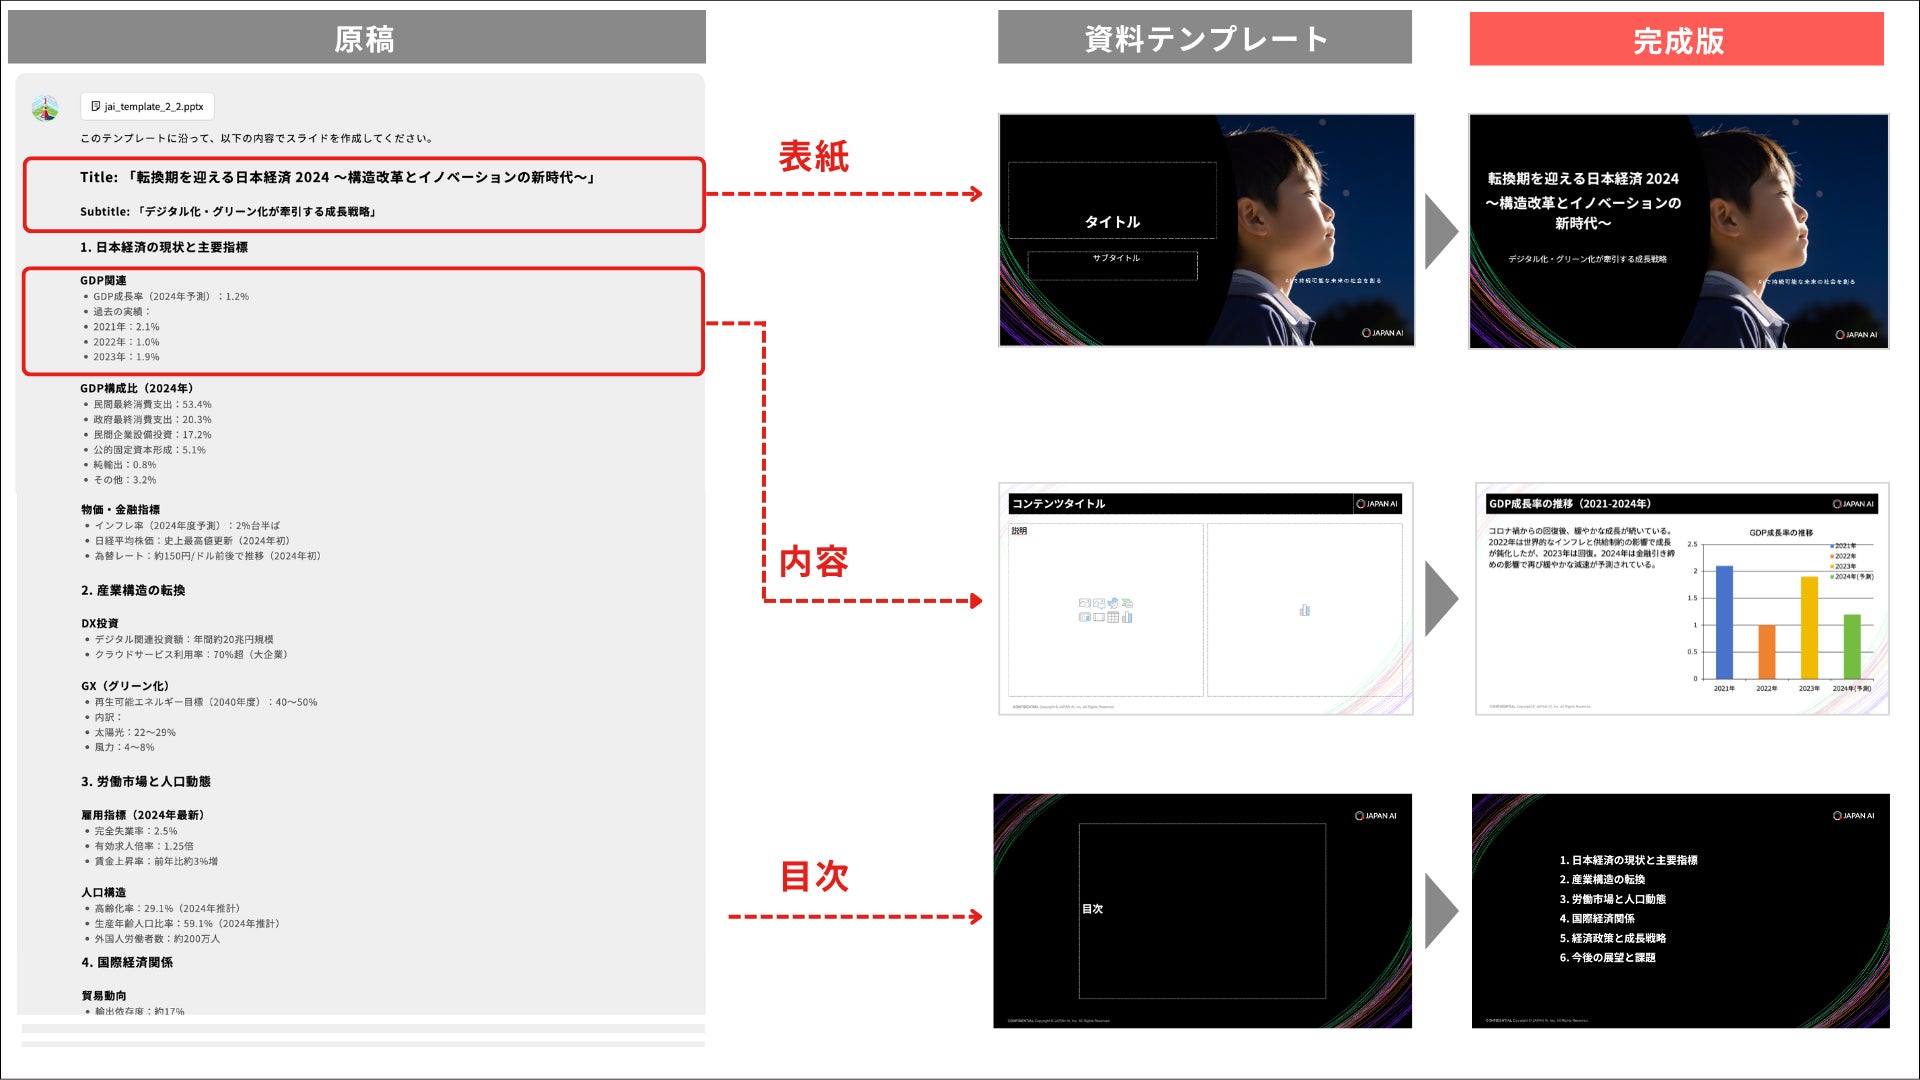Screen dimensions: 1920x1080
Task: Click the サブタイトル placeholder on template cover
Action: [1114, 259]
